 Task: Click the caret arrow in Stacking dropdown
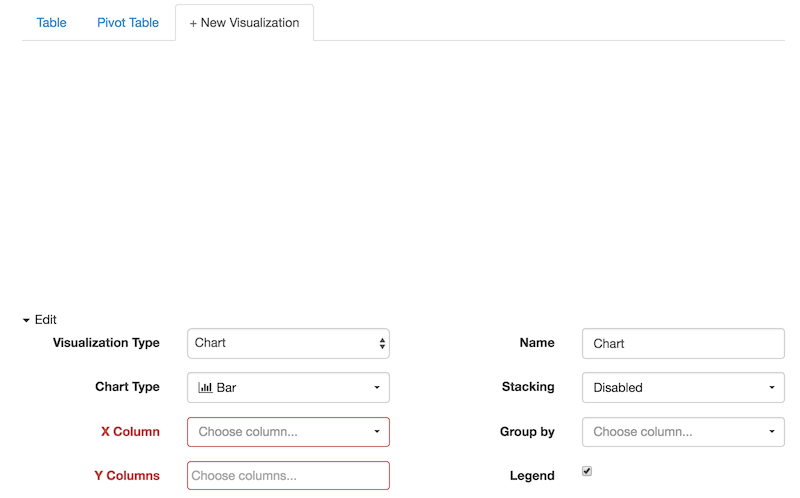click(x=771, y=388)
